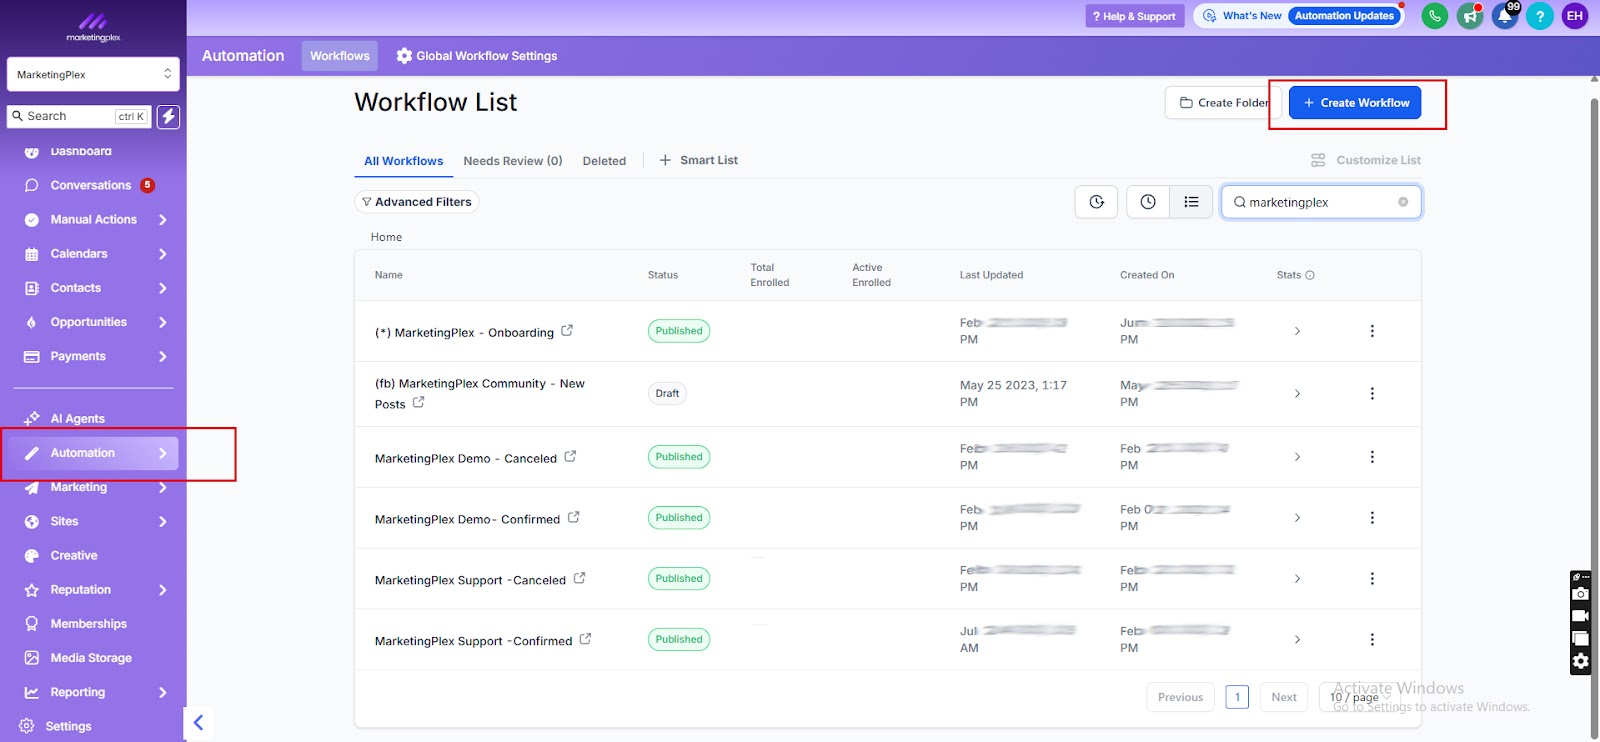Select the All Workflows tab
The height and width of the screenshot is (742, 1600).
point(403,161)
